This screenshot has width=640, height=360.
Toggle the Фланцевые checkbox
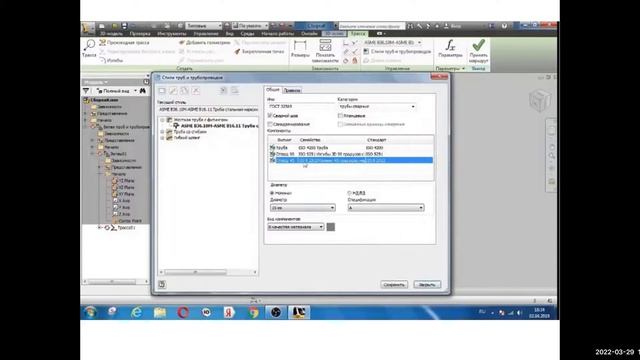pos(340,116)
